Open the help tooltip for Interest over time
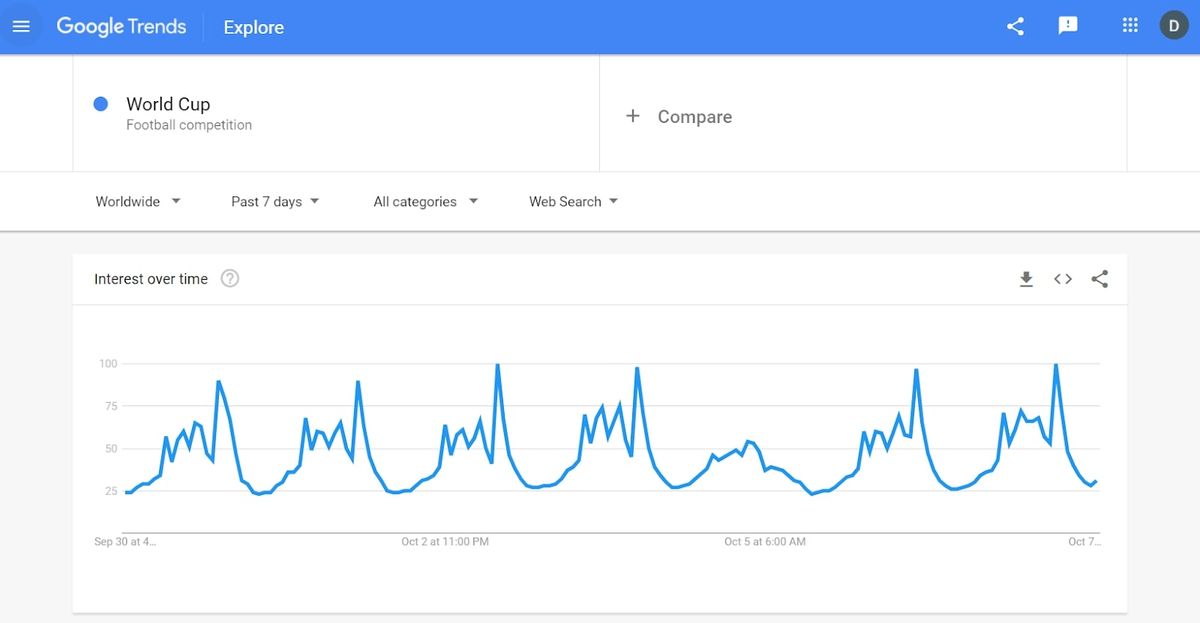The width and height of the screenshot is (1200, 623). click(x=229, y=278)
